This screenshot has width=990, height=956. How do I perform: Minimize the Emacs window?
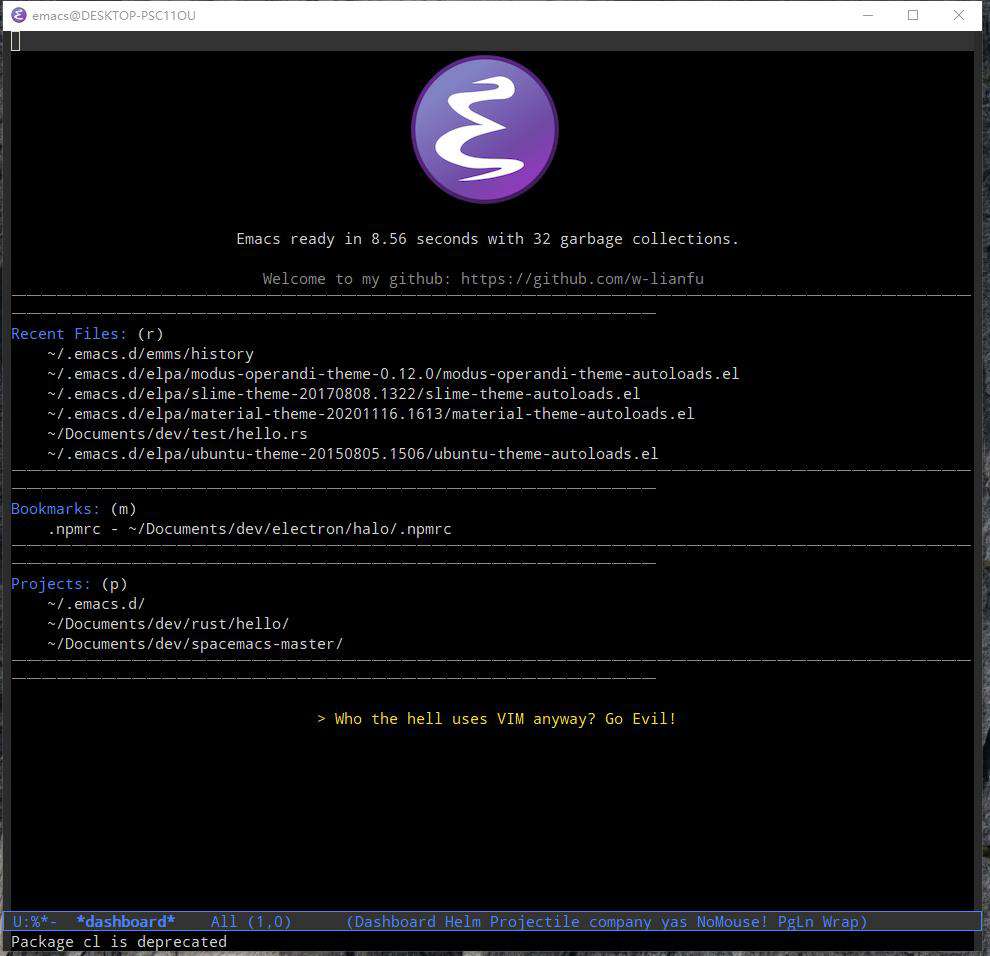pos(868,15)
